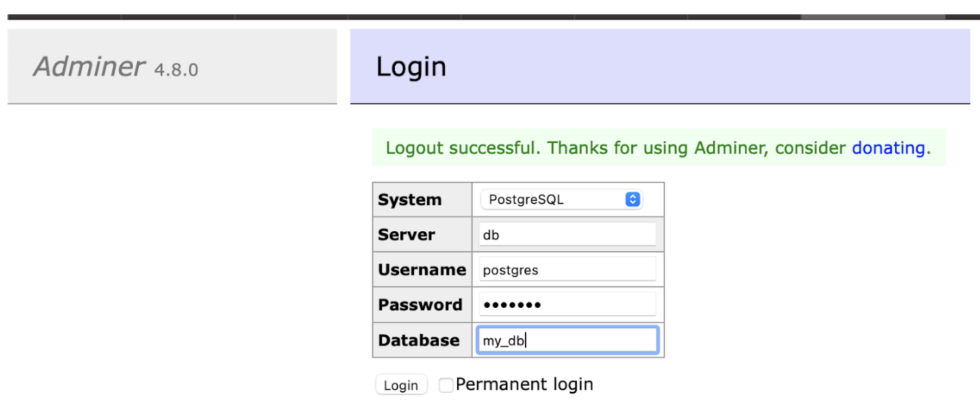The image size is (980, 409).
Task: Select the masked Password field
Action: (567, 304)
